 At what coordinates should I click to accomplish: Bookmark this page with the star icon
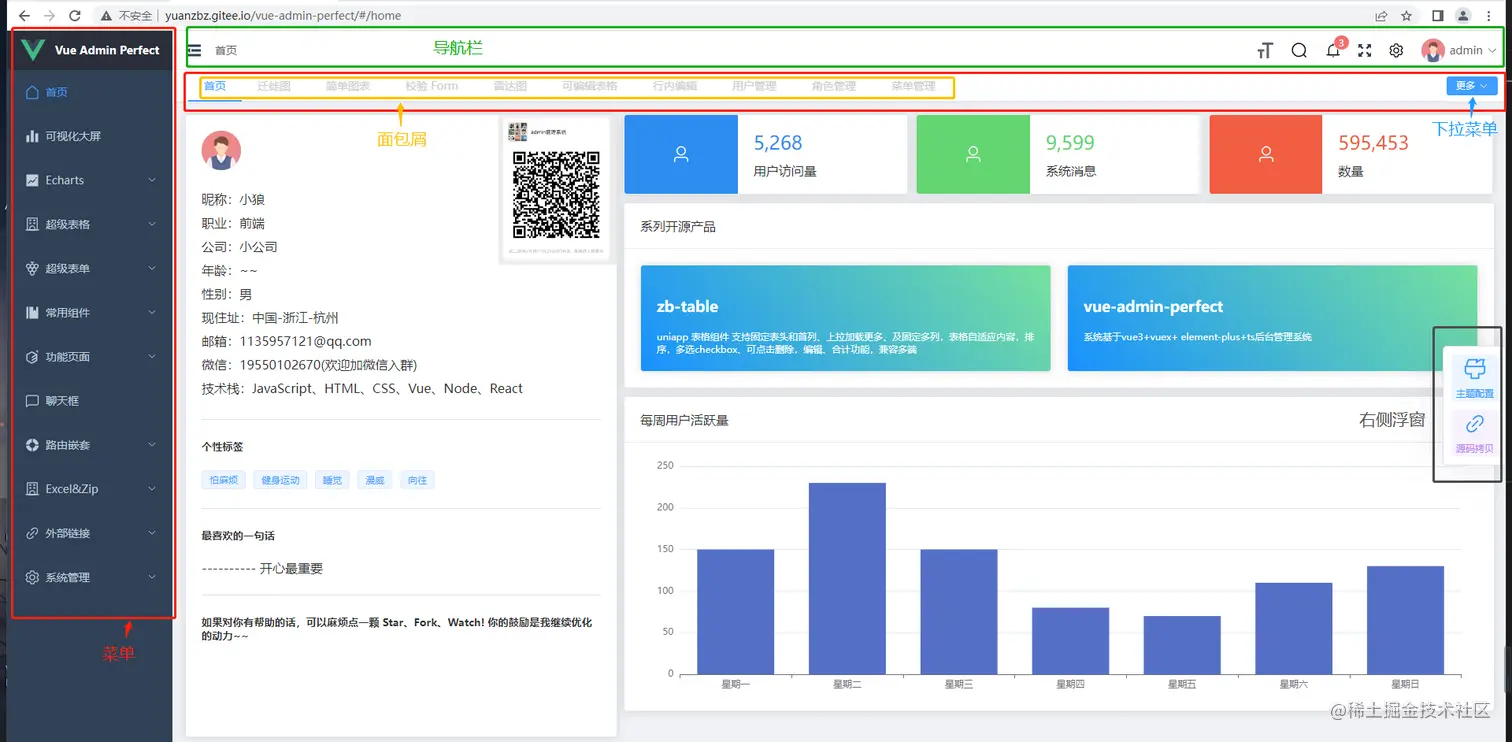[1407, 16]
